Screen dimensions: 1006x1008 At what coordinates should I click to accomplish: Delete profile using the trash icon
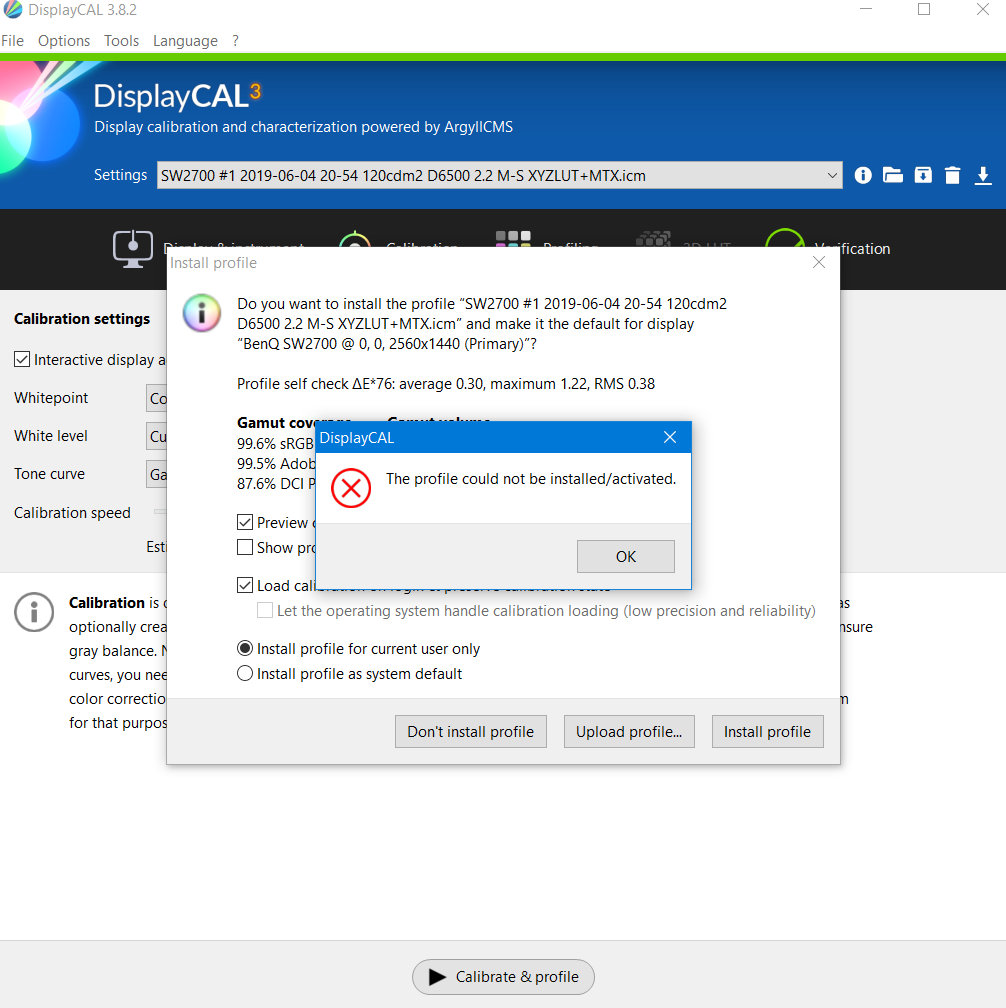tap(953, 175)
